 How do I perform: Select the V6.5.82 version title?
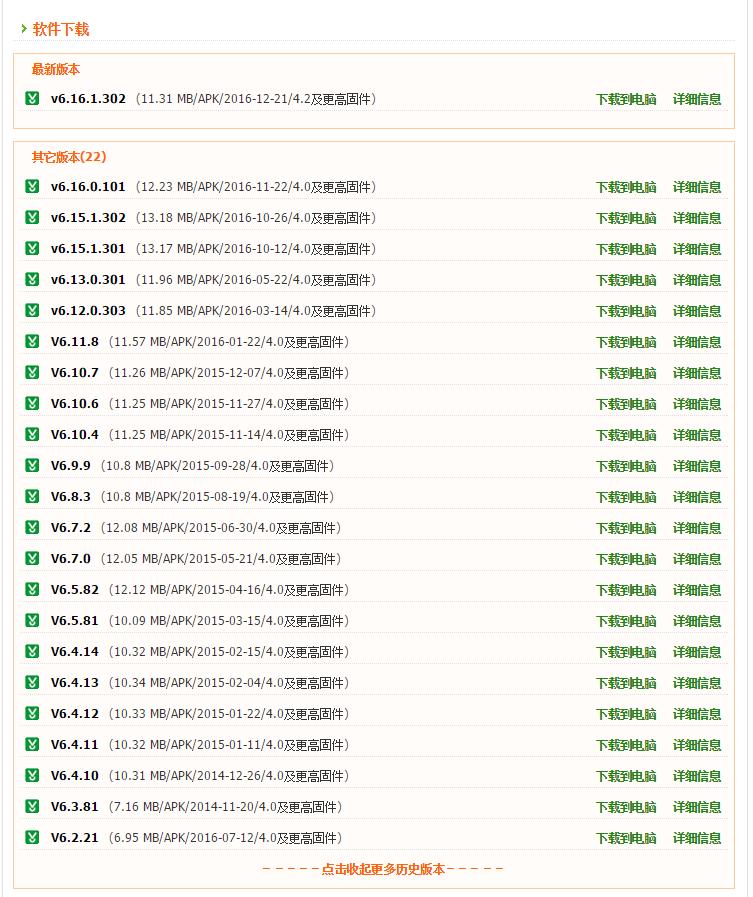(x=75, y=590)
